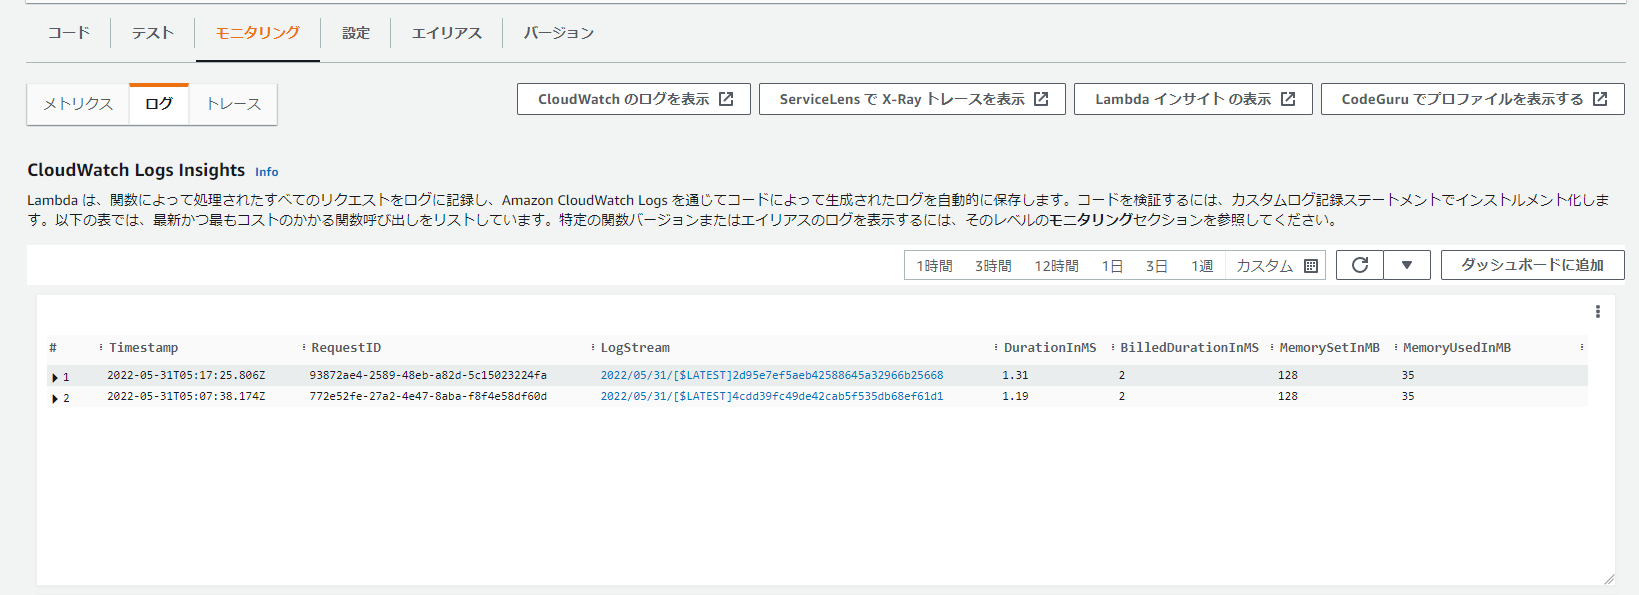Click ダッシュボードに追加 button
The width and height of the screenshot is (1639, 595).
(x=1532, y=265)
